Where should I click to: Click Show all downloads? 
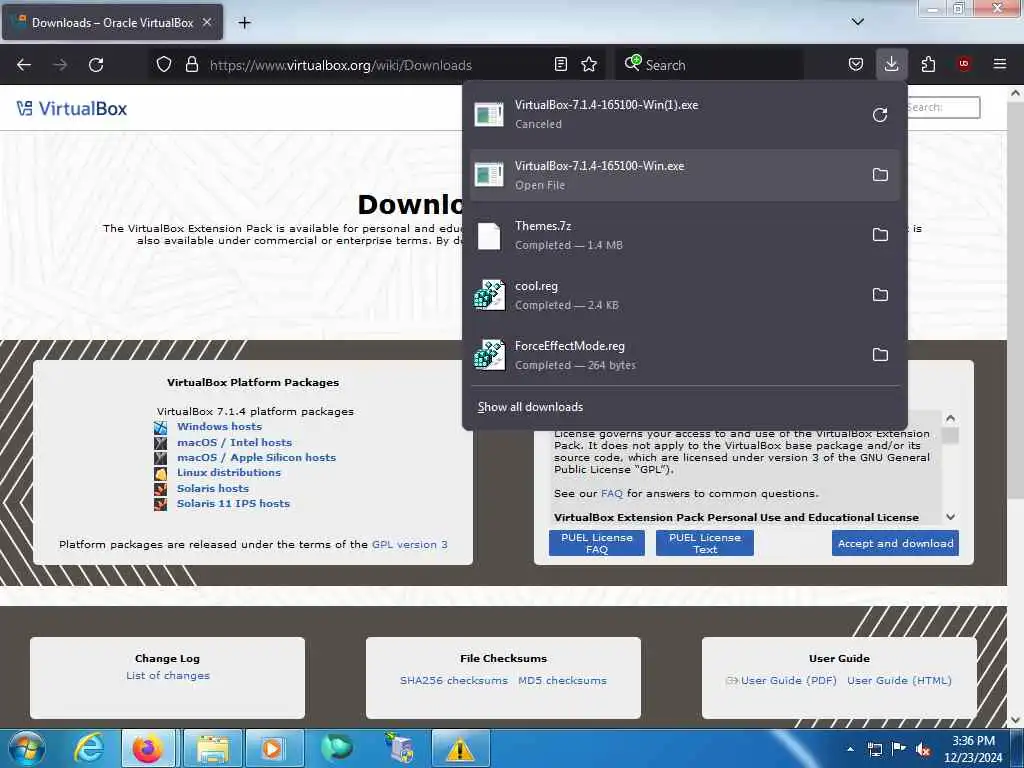530,407
